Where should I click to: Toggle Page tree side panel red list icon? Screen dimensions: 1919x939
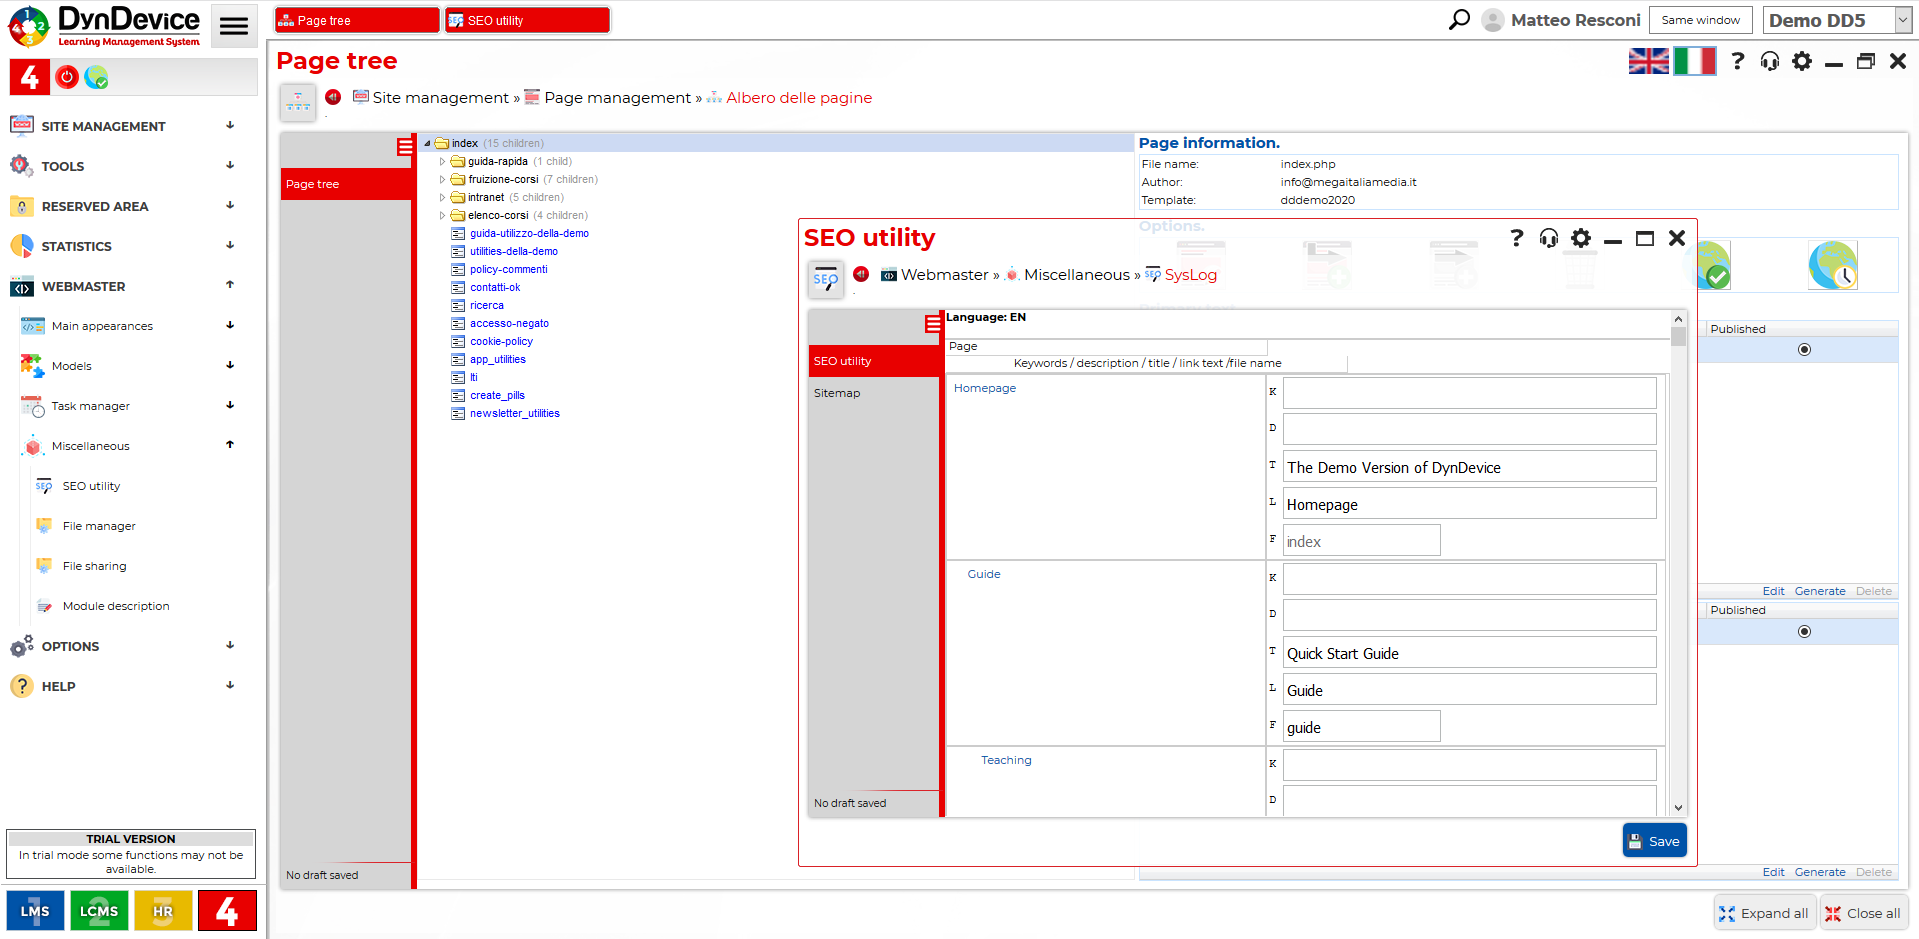(405, 147)
